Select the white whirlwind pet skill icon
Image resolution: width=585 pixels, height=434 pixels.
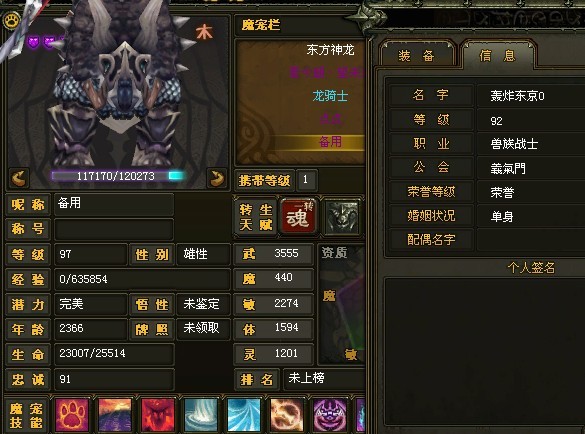201,415
